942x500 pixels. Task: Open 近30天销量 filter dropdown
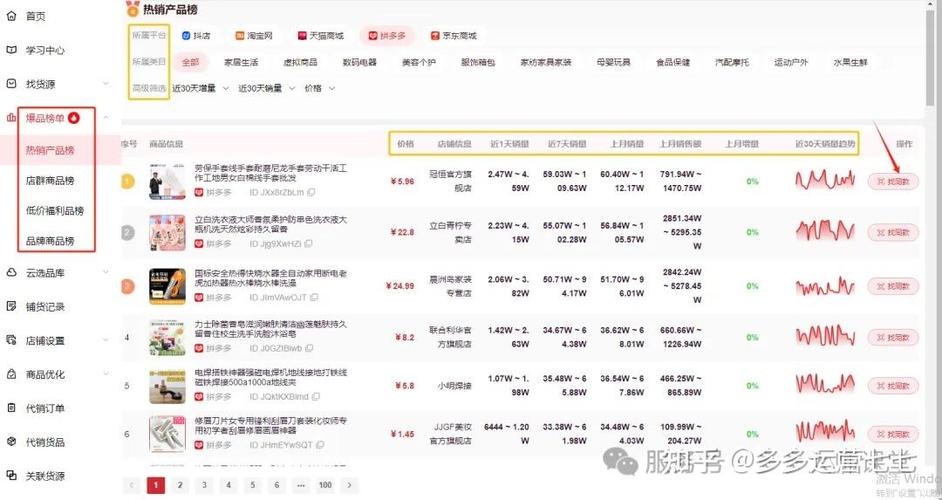tap(267, 88)
